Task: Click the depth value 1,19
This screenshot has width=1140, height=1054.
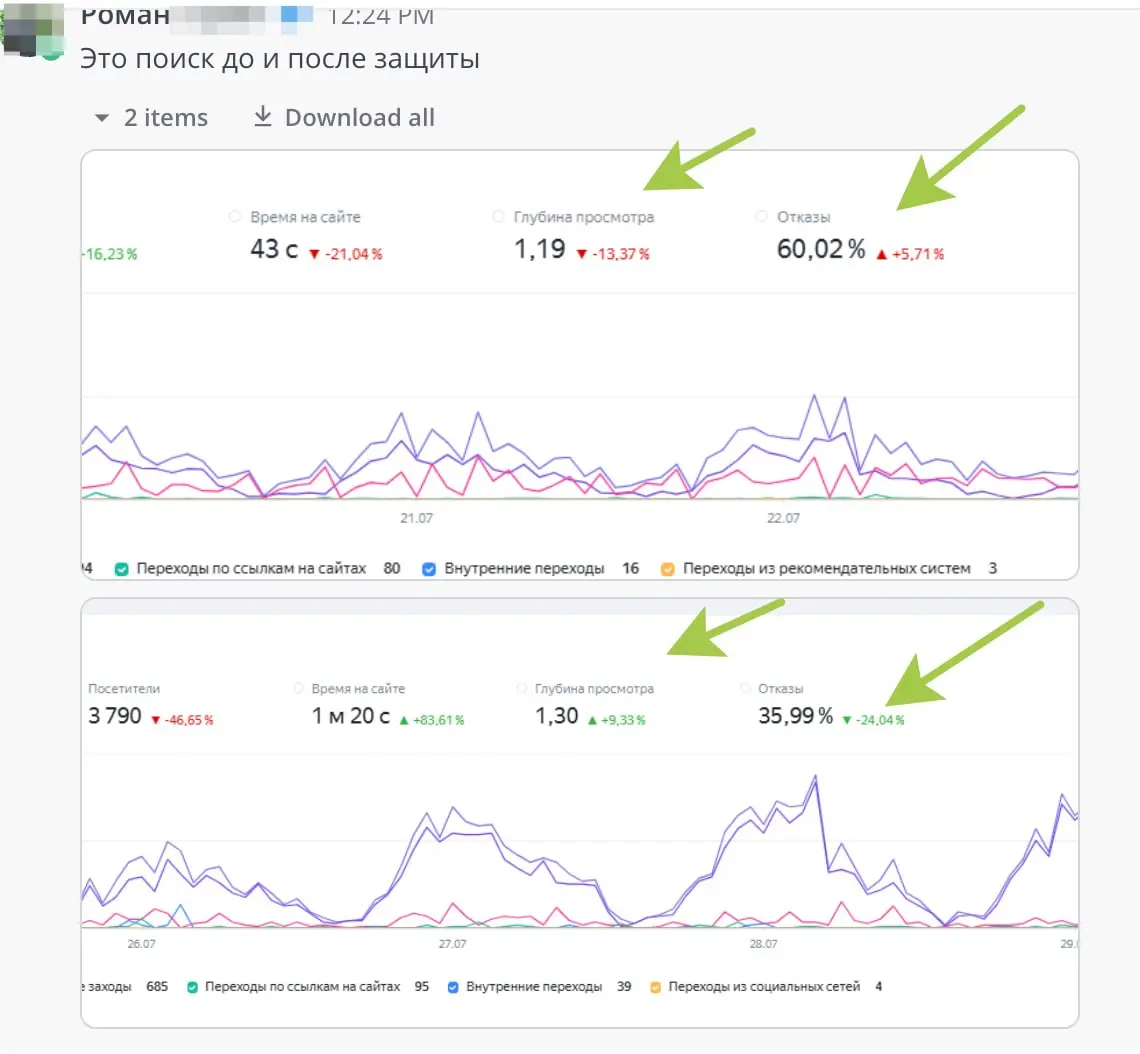Action: point(539,249)
